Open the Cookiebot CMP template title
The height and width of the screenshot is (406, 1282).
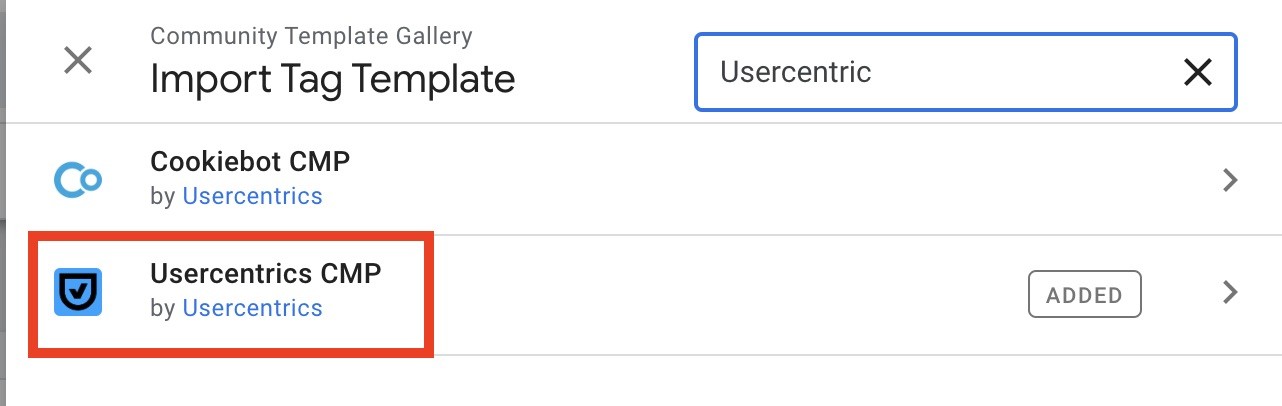pos(250,161)
